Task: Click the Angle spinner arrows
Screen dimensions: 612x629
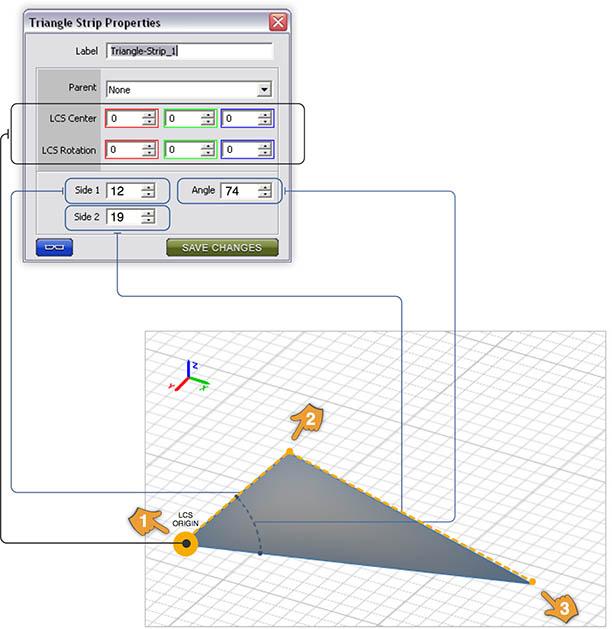Action: click(x=265, y=191)
